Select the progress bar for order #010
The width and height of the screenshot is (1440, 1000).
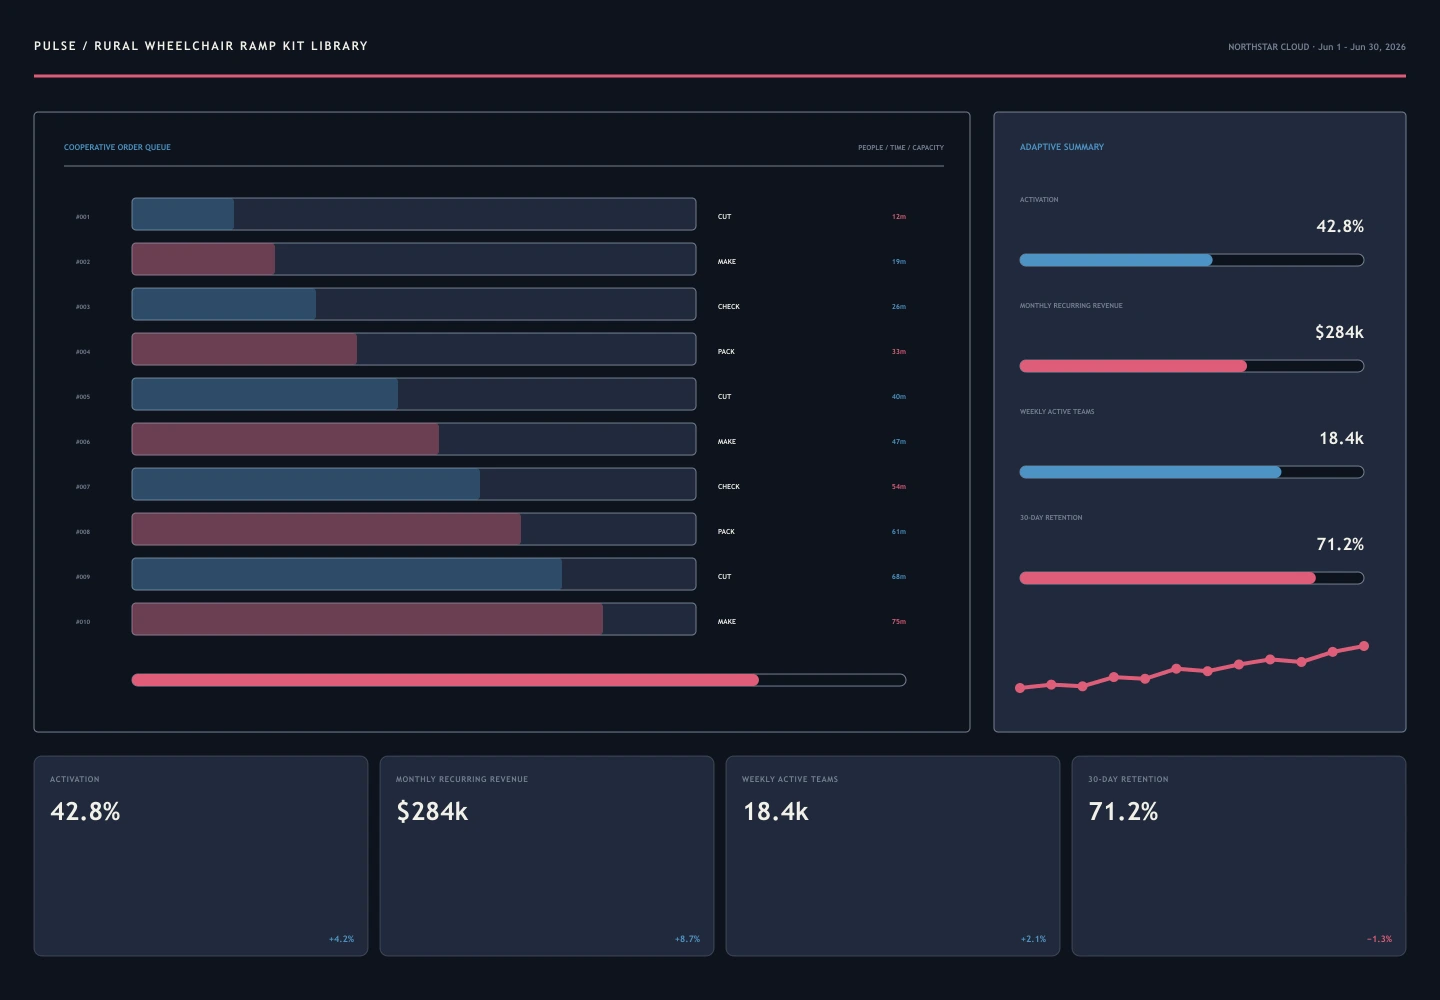(414, 619)
